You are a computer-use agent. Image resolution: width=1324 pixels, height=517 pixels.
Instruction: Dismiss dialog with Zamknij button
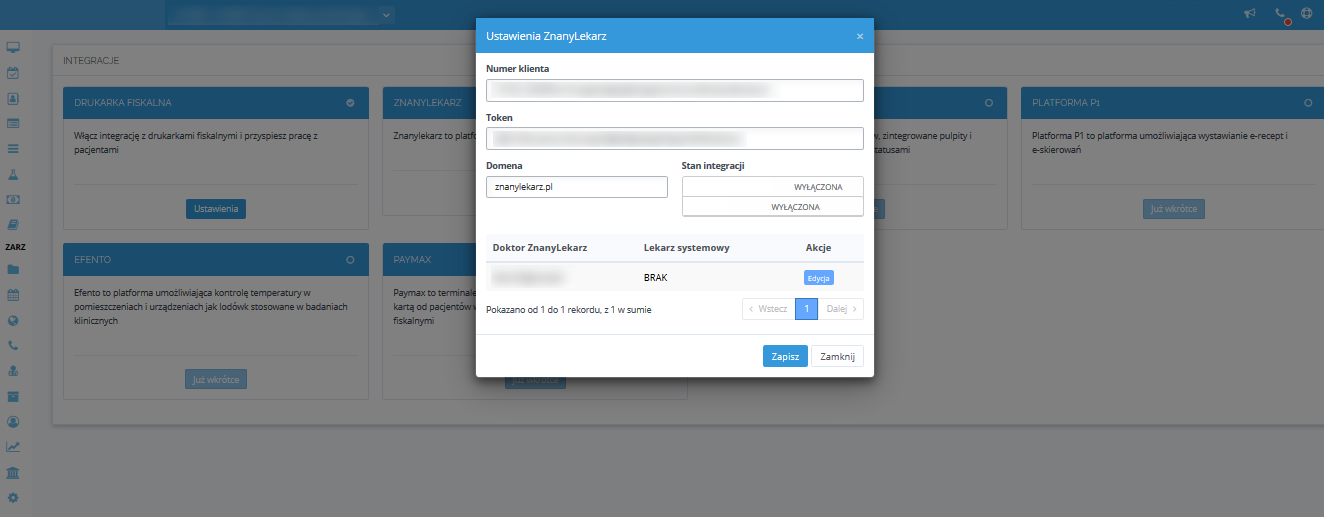(x=837, y=356)
